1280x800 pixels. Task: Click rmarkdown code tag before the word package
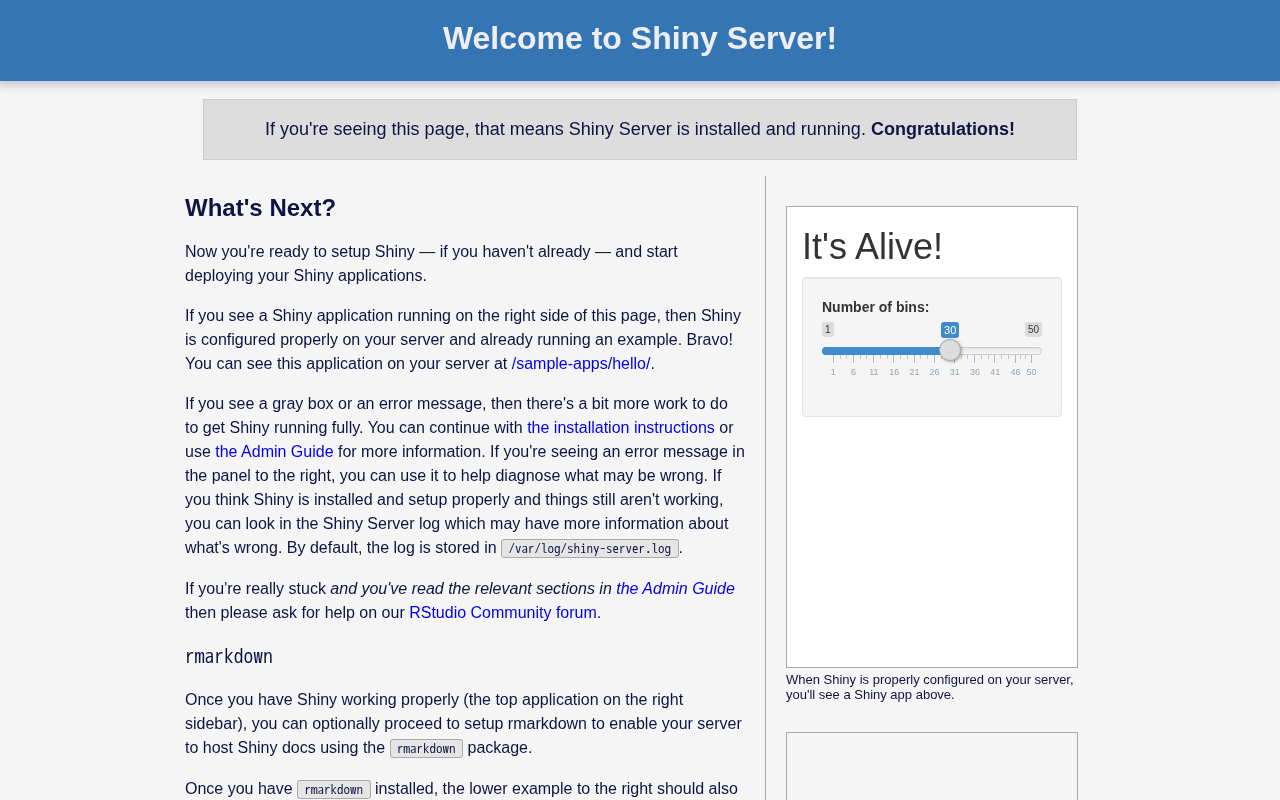click(426, 749)
